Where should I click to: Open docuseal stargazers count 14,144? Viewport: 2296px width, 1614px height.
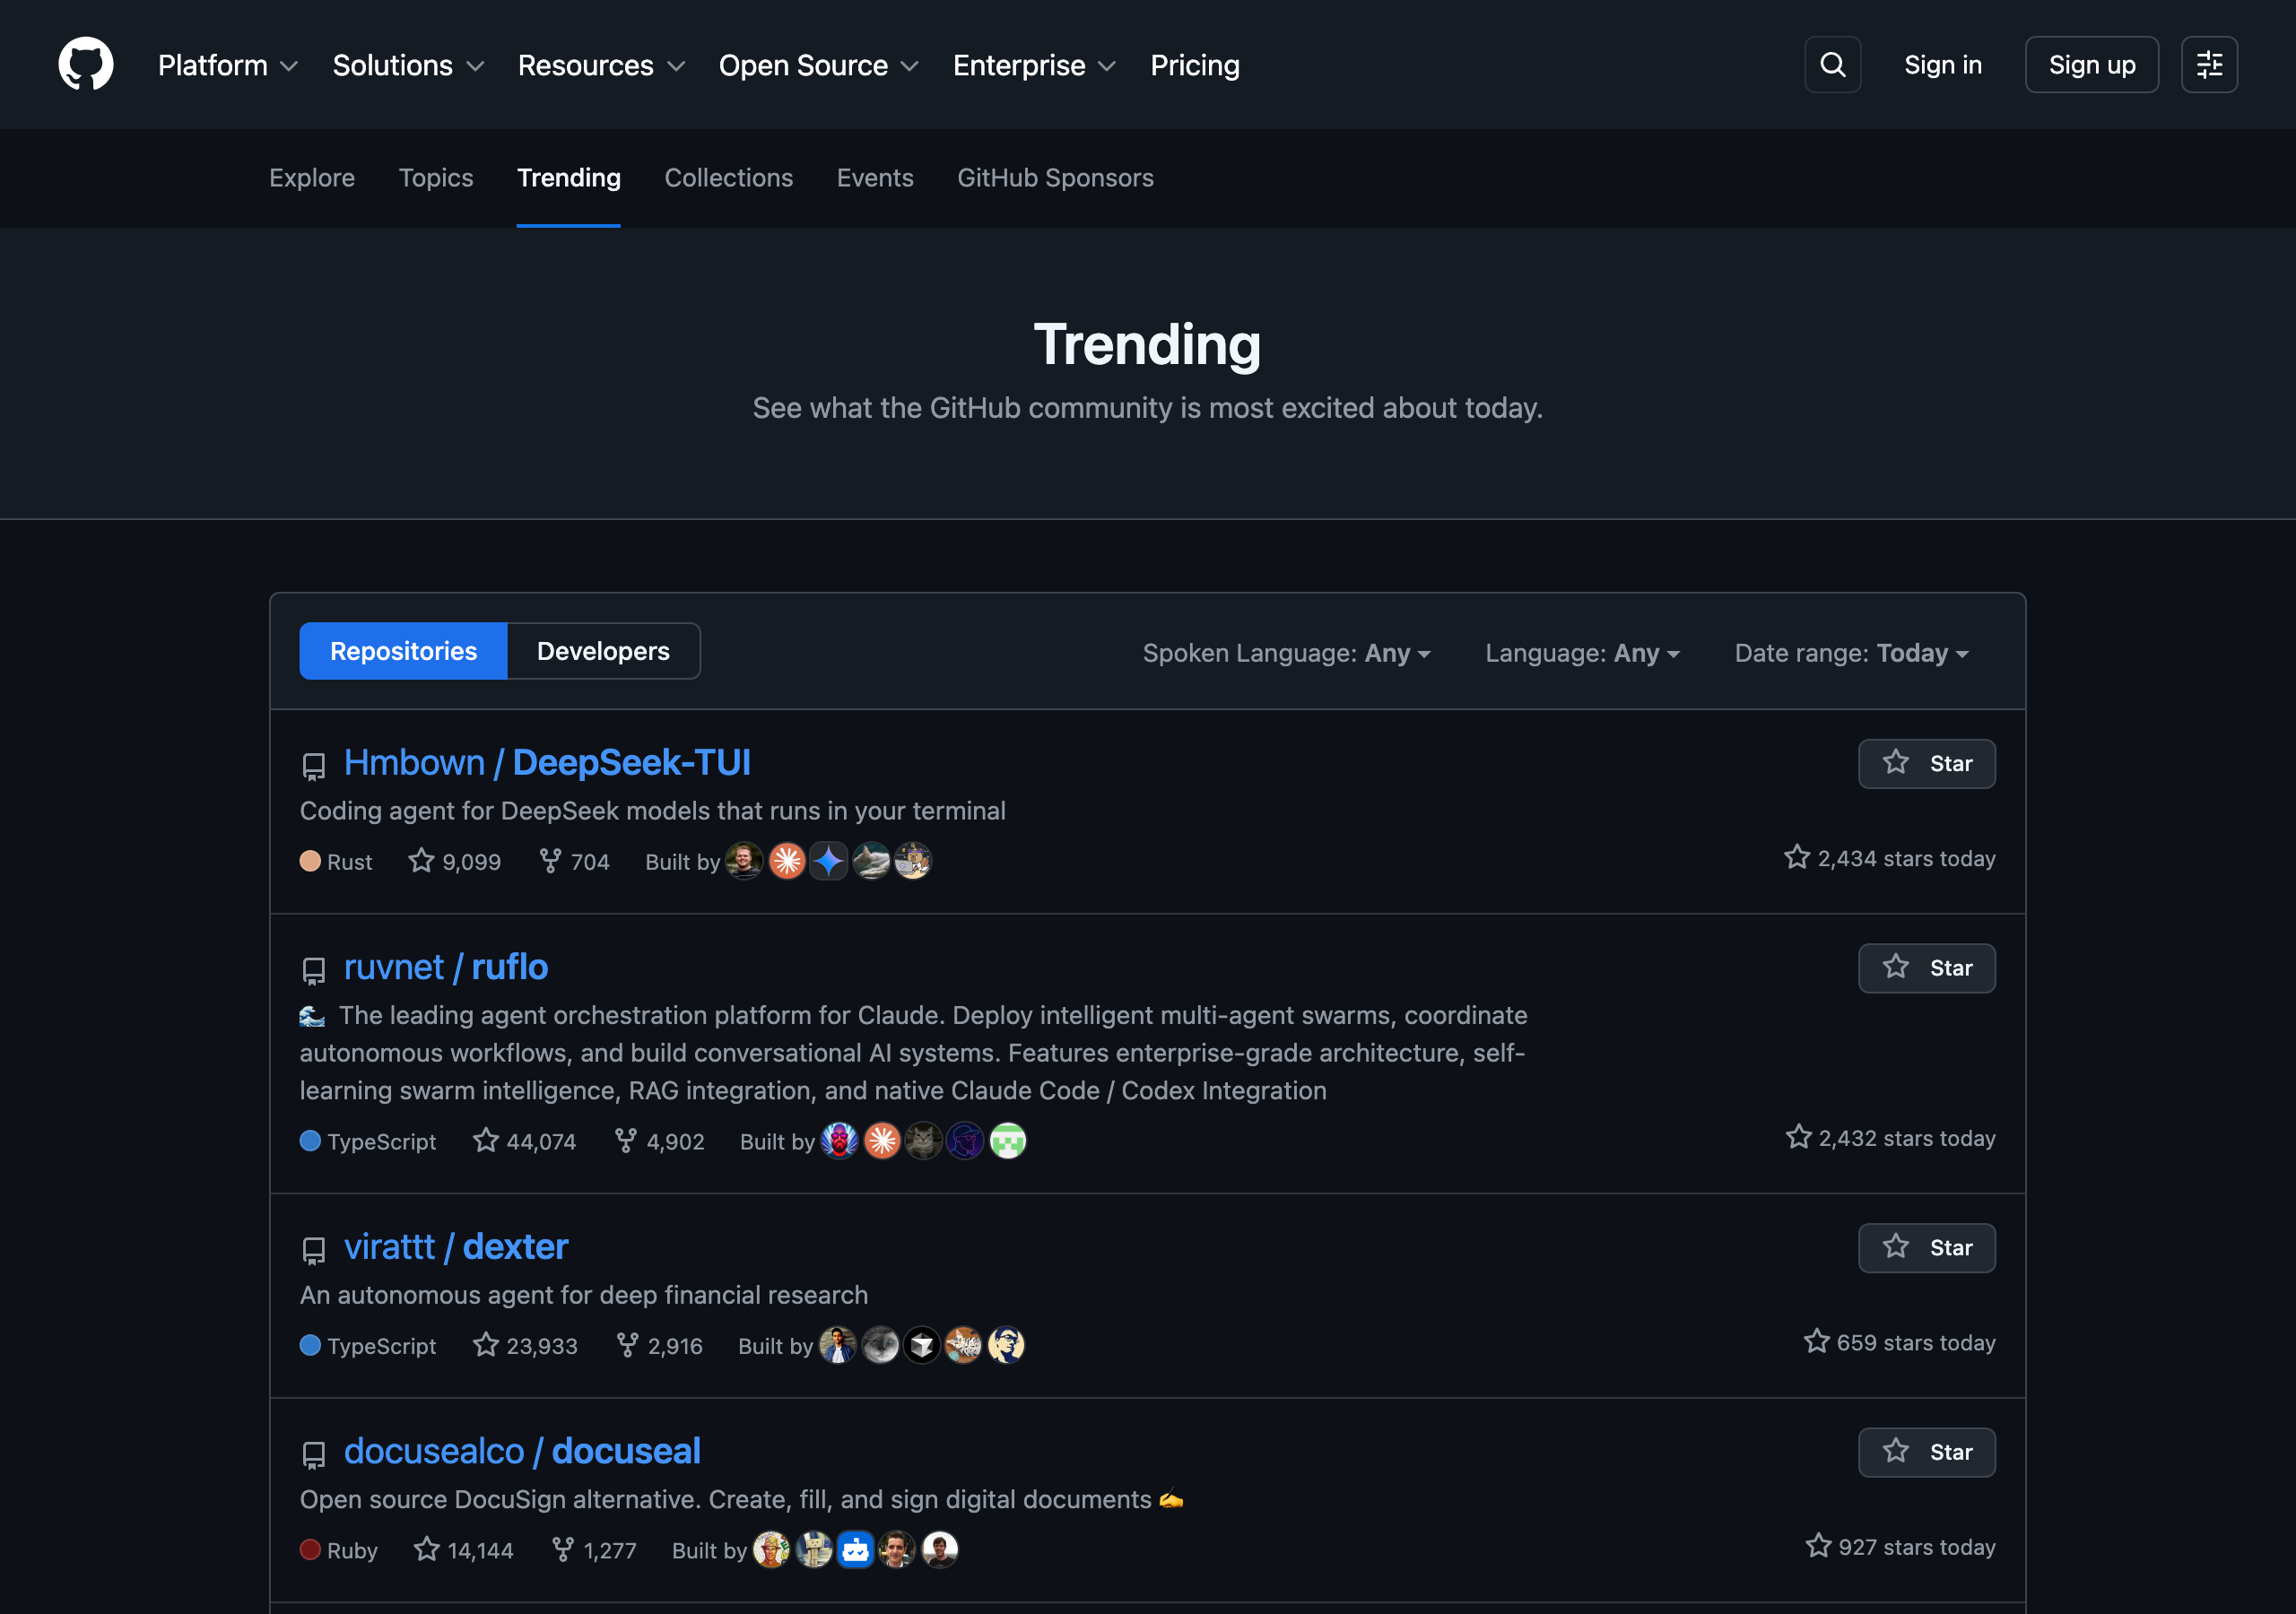click(x=463, y=1550)
